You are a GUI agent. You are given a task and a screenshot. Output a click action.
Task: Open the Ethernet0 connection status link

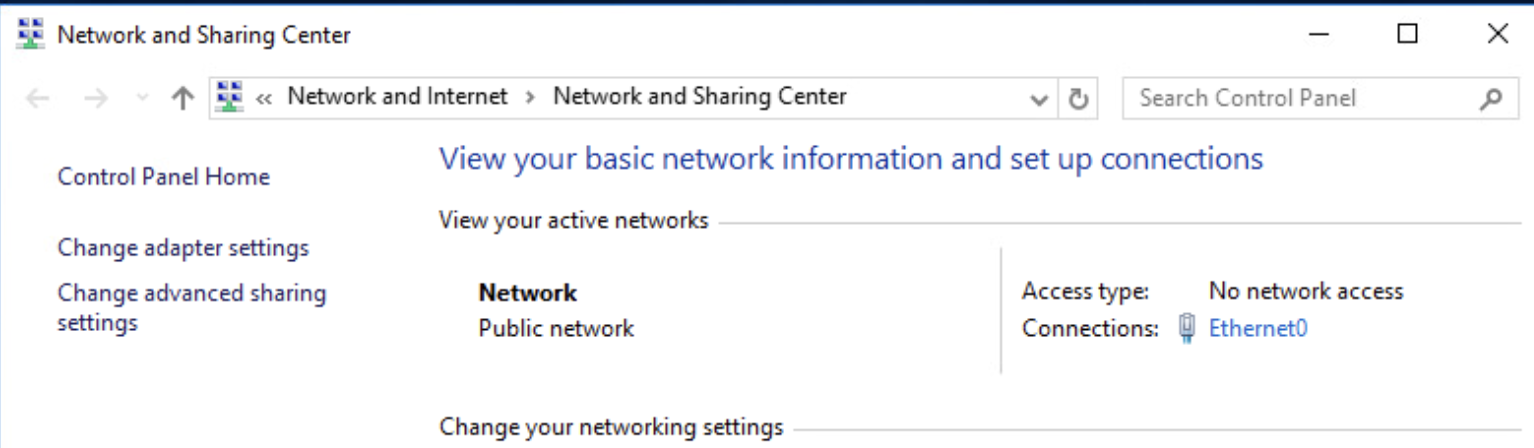(1257, 328)
